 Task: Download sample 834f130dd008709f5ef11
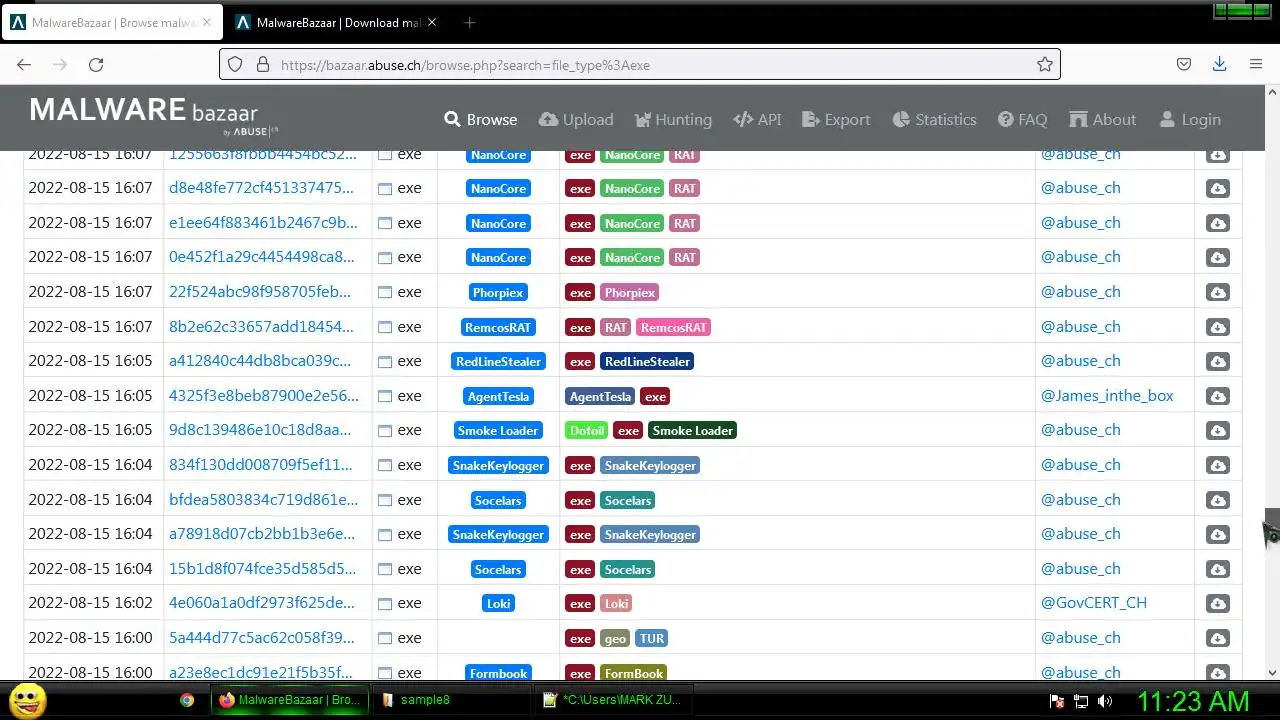coord(1217,465)
